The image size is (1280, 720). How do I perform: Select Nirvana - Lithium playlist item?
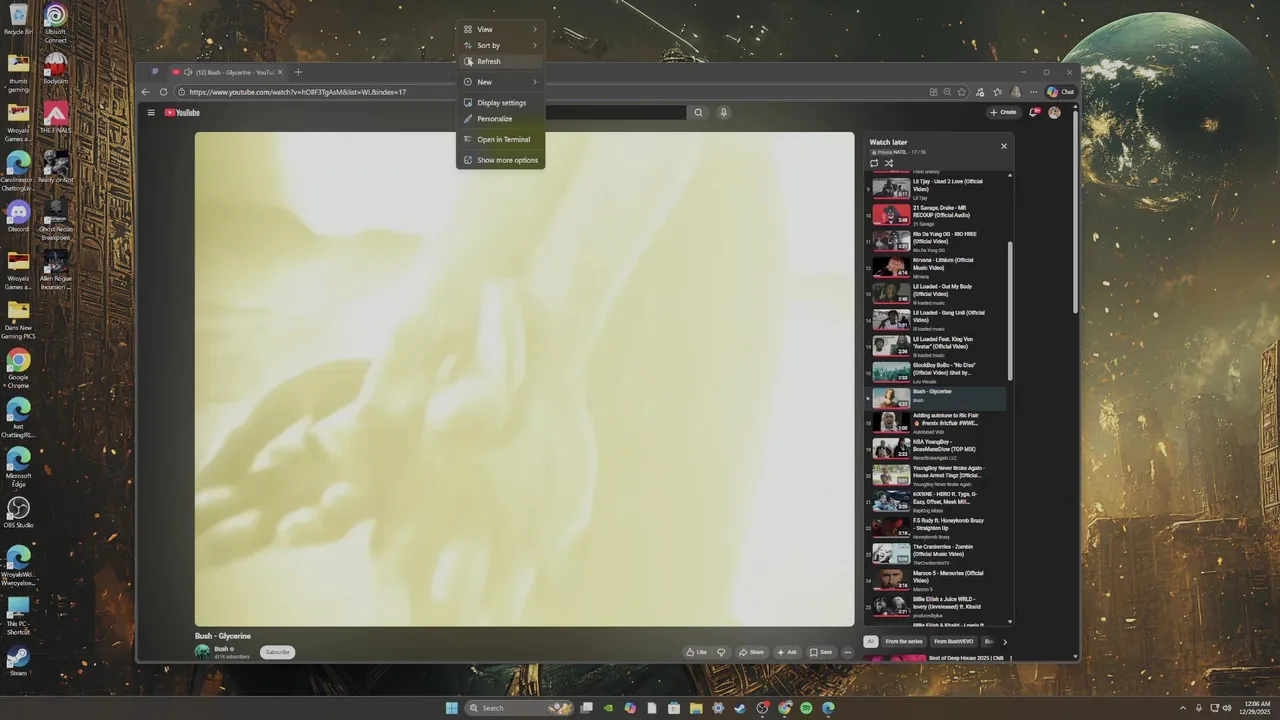pyautogui.click(x=936, y=267)
